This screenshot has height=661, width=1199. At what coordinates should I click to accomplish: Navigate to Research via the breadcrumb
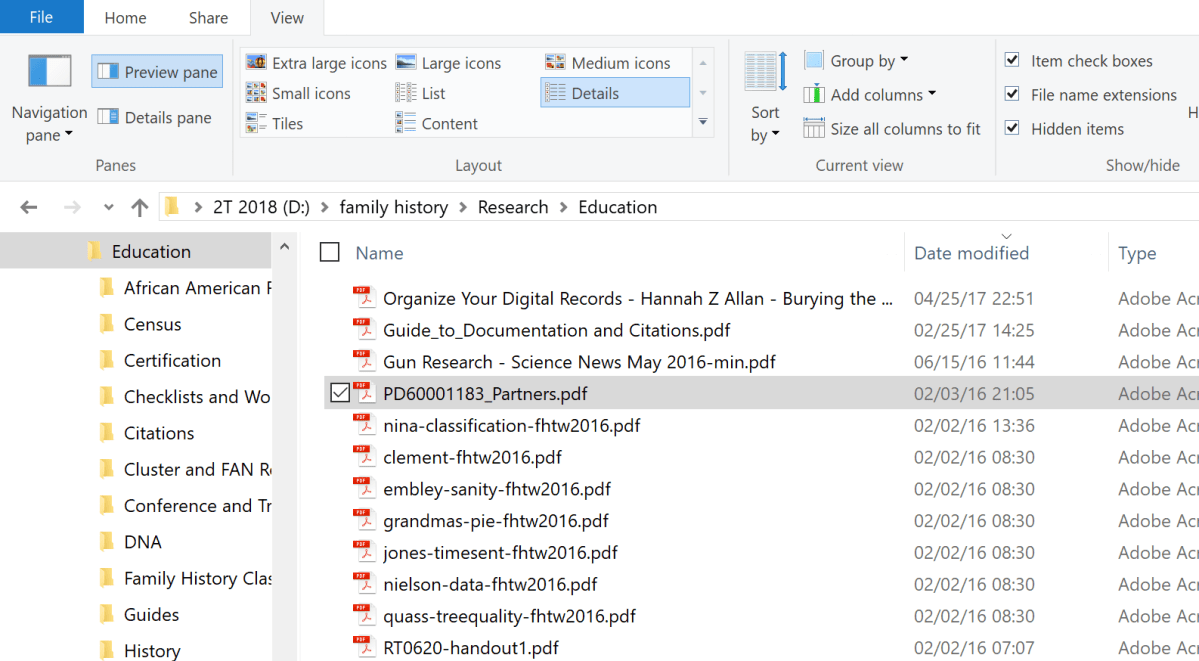[x=513, y=207]
